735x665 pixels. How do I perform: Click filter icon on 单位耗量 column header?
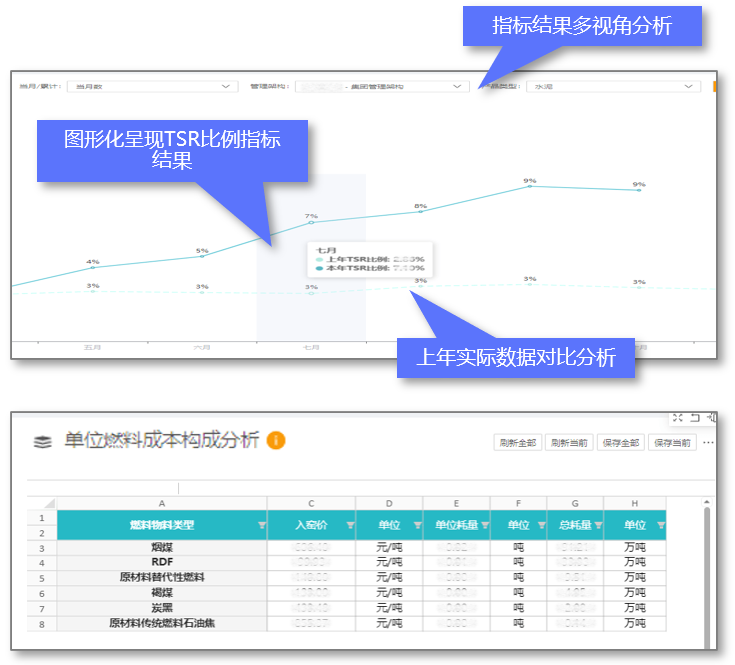click(485, 525)
